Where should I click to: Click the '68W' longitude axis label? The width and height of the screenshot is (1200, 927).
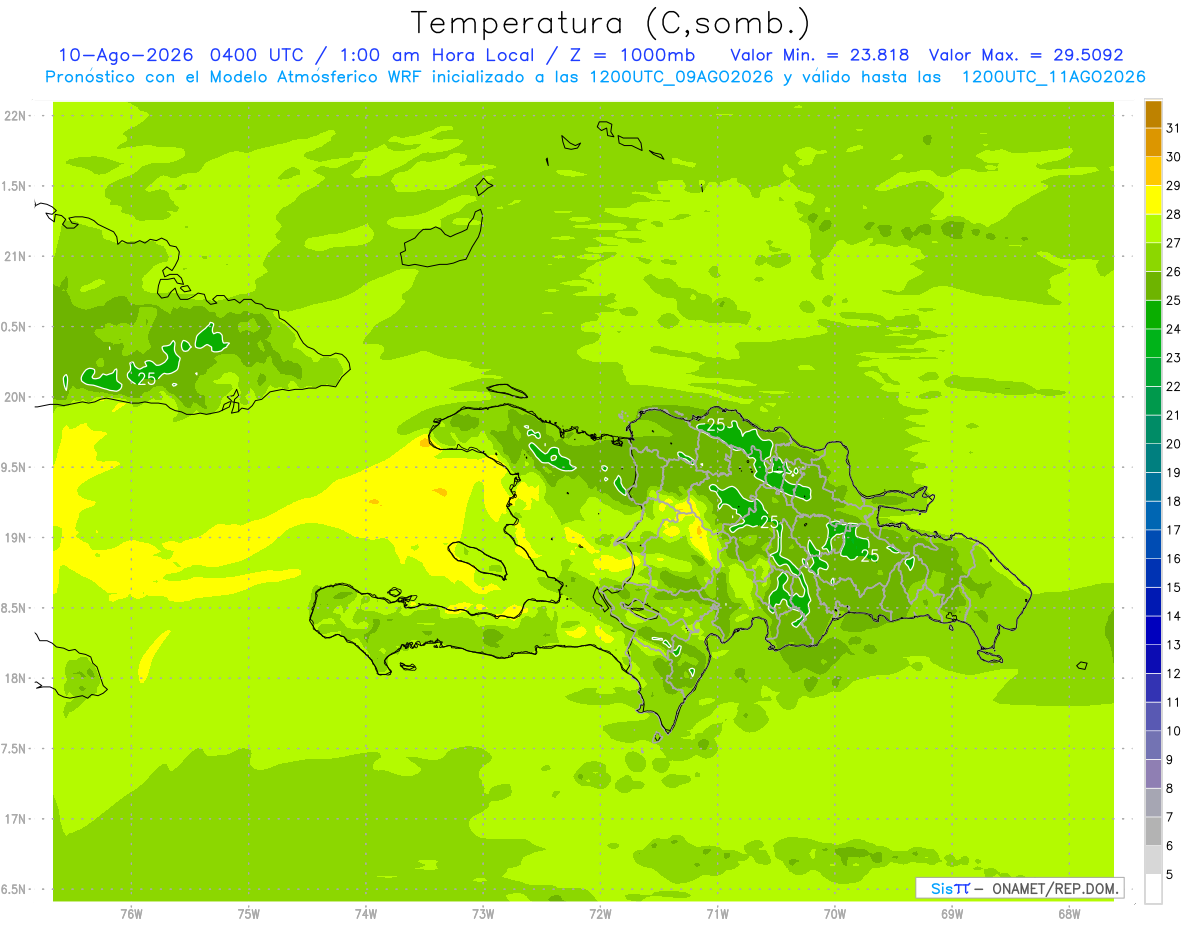coord(1069,914)
